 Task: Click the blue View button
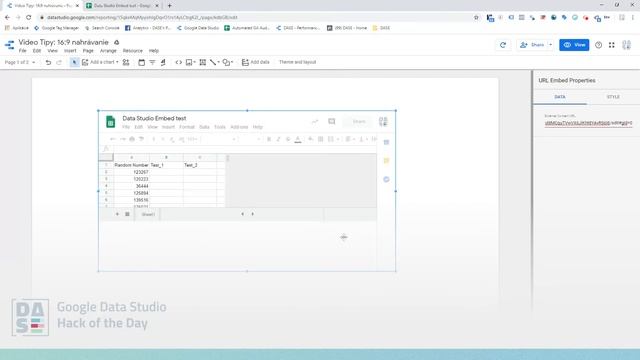[x=574, y=45]
